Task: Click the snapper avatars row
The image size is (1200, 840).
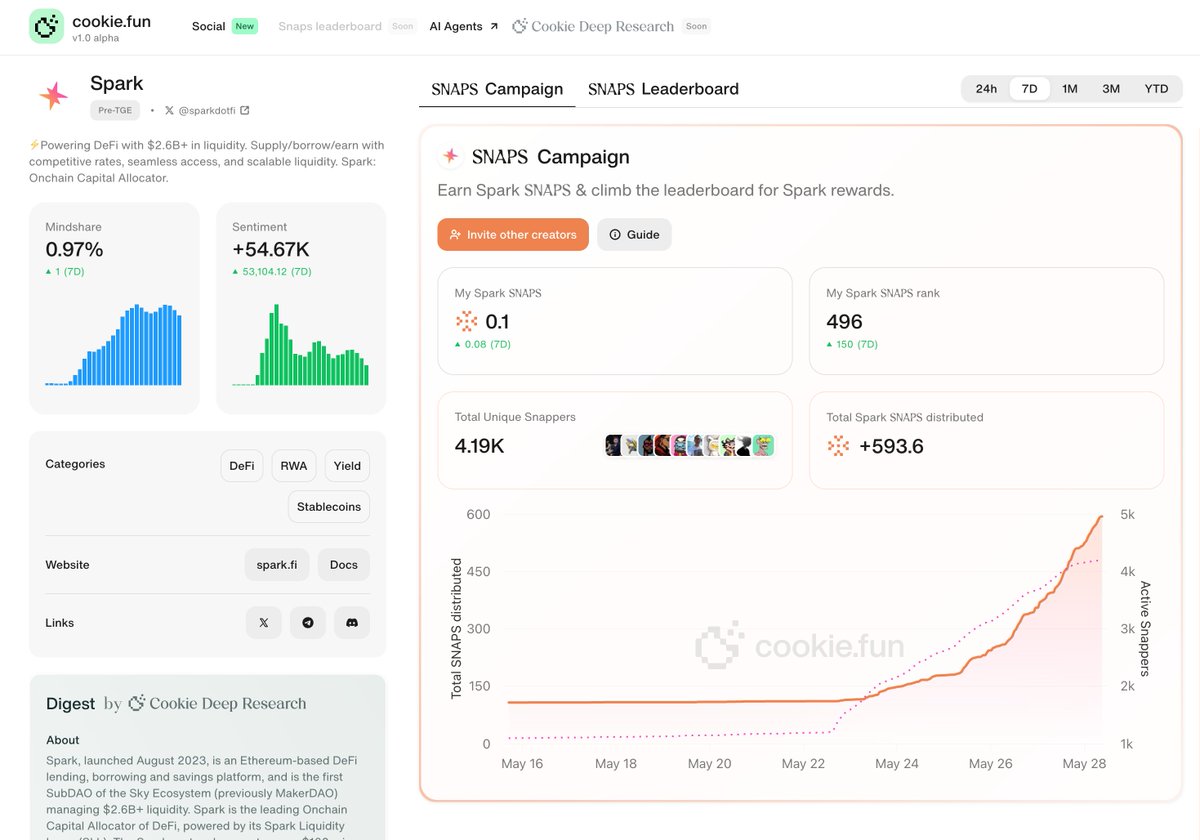Action: pyautogui.click(x=690, y=446)
